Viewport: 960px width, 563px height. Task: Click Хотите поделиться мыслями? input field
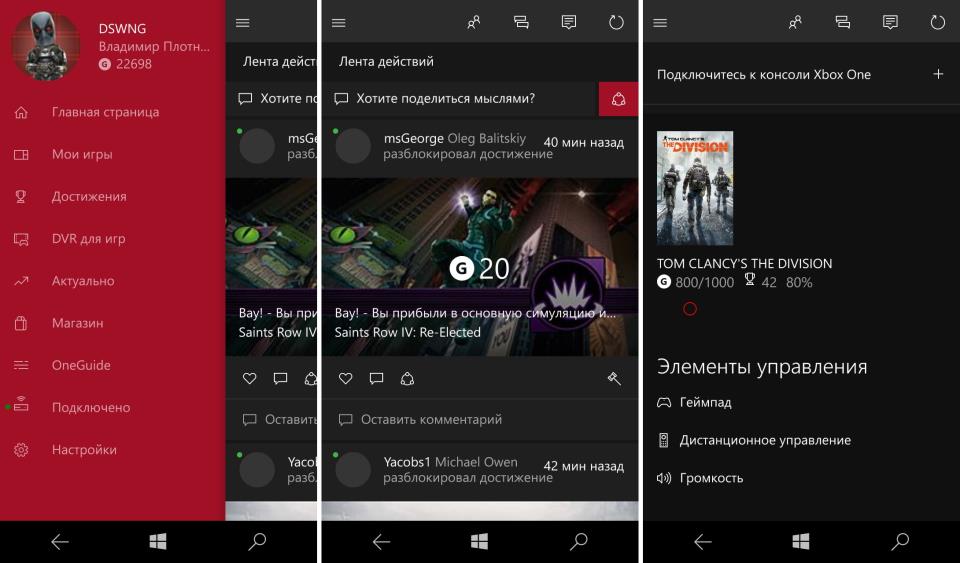(x=460, y=99)
